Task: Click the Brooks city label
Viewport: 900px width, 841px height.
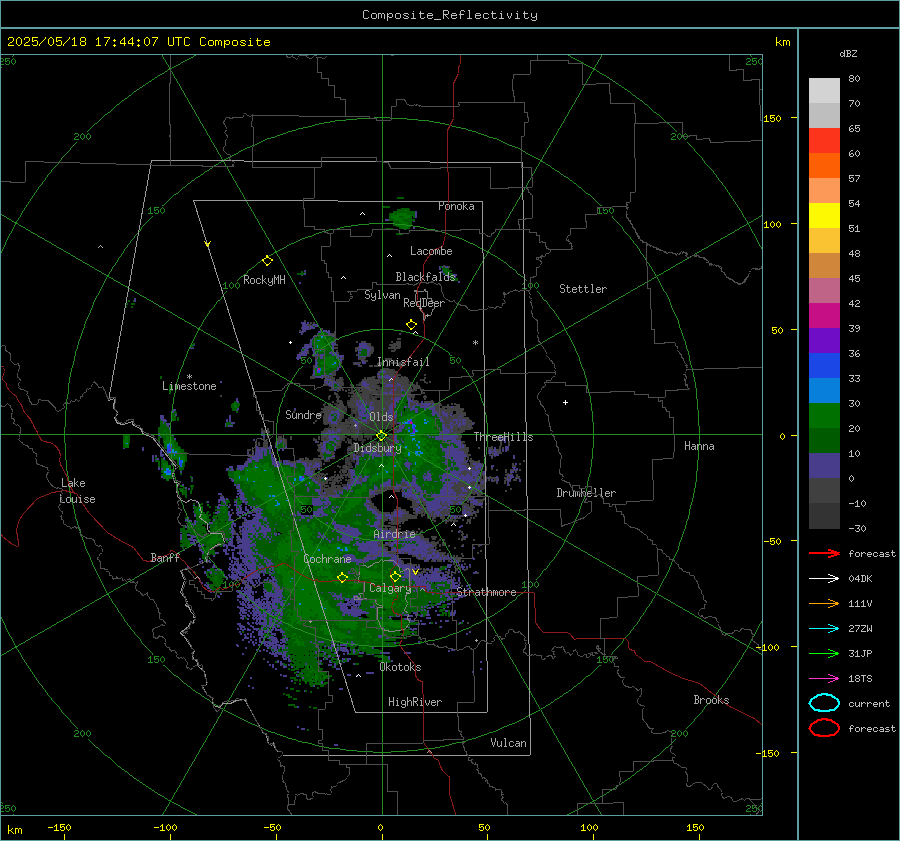Action: click(711, 700)
